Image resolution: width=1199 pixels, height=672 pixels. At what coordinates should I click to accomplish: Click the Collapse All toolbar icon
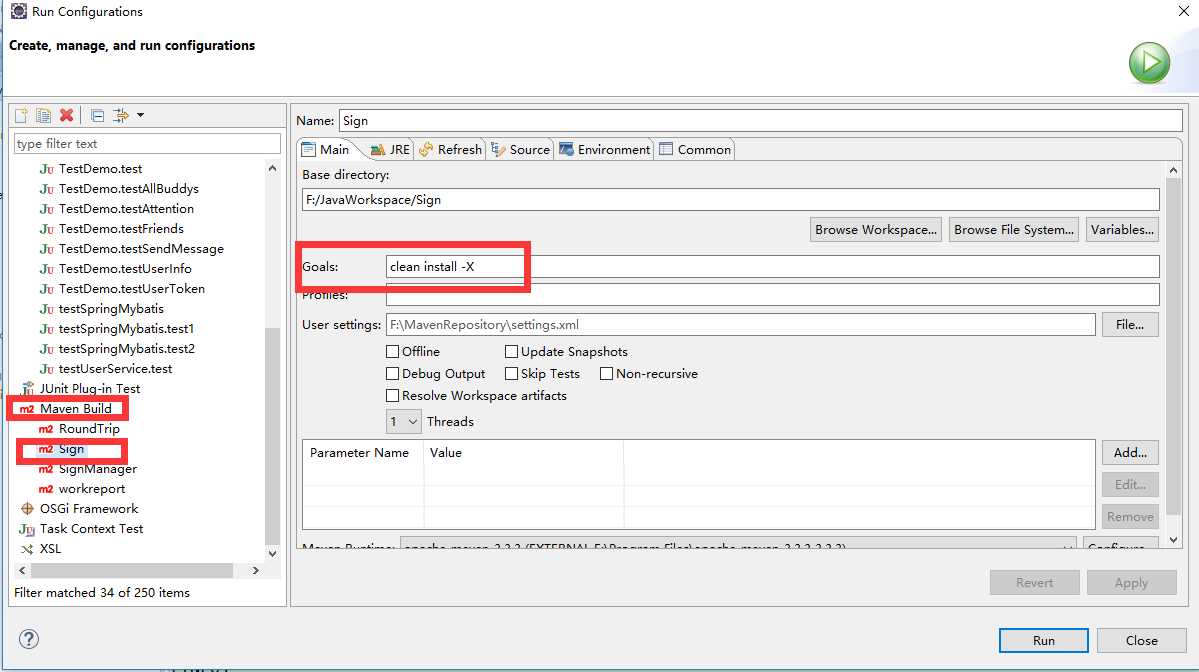[97, 115]
